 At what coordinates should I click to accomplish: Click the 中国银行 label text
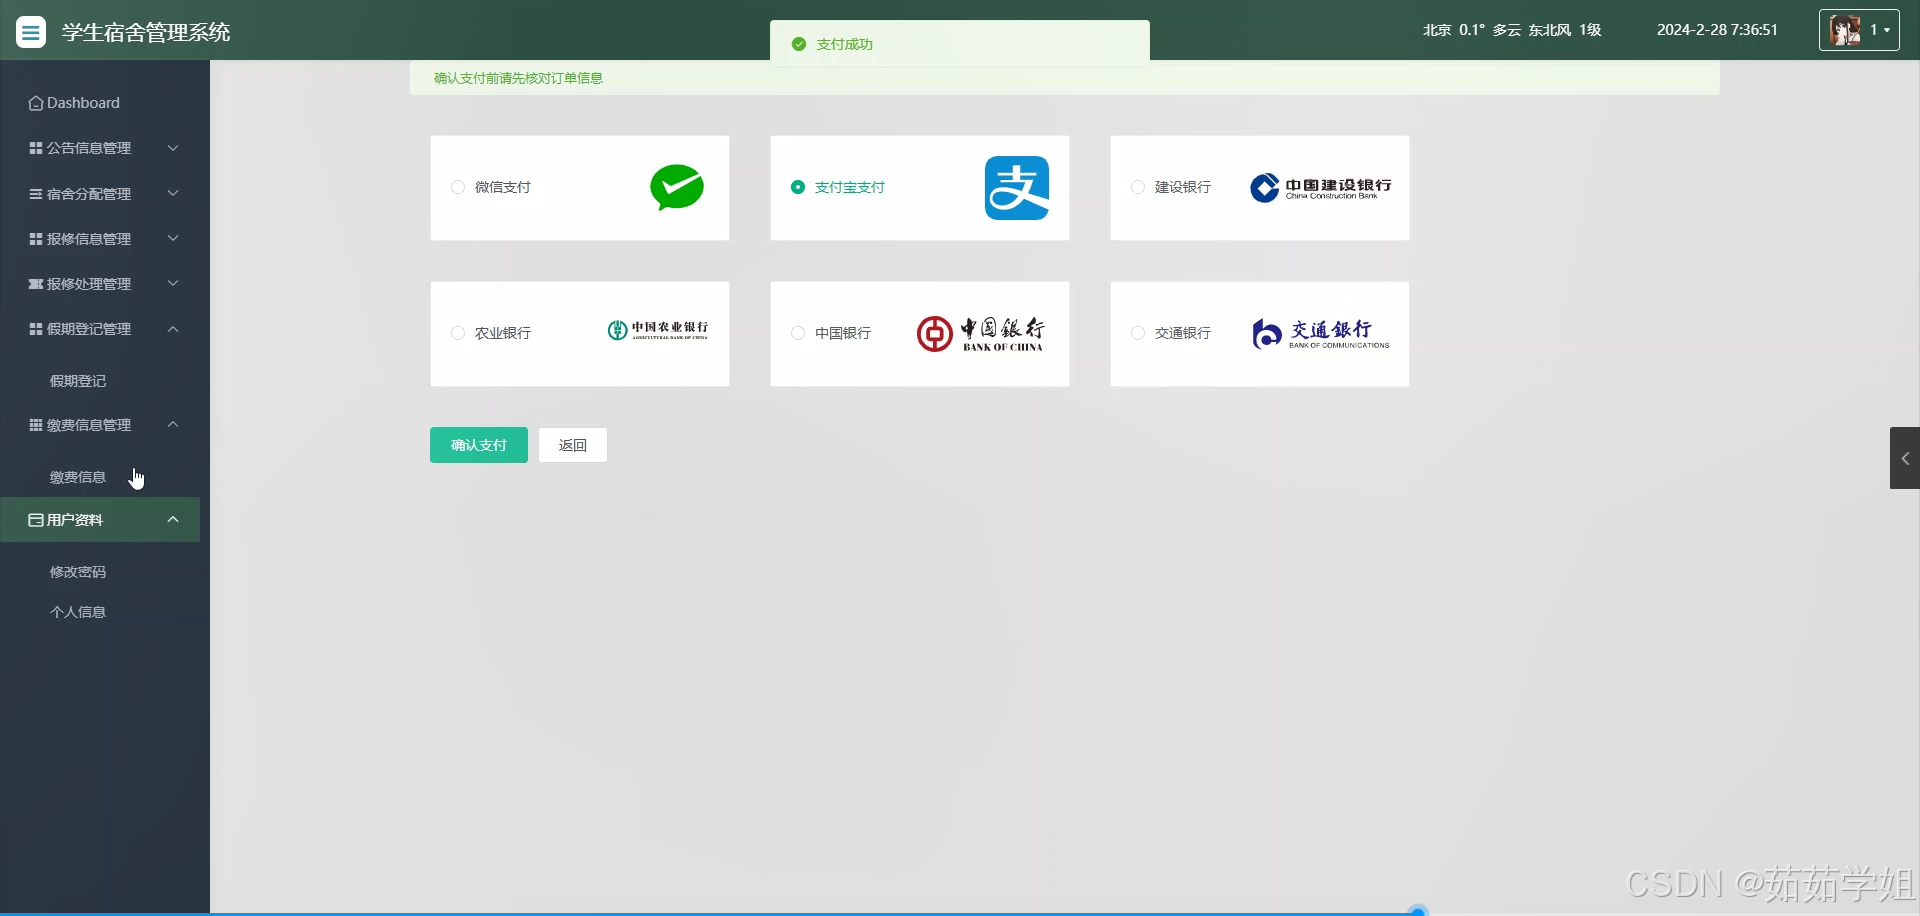(843, 333)
